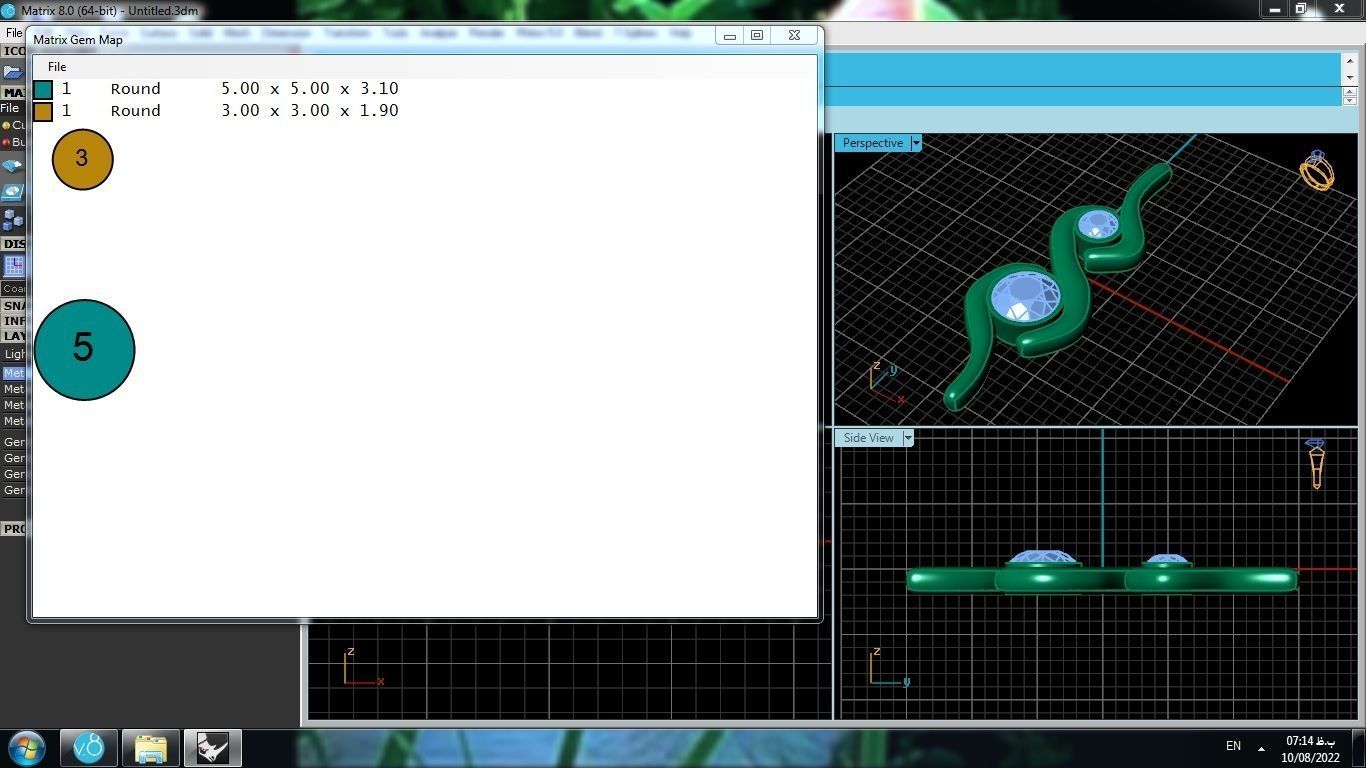The width and height of the screenshot is (1366, 768).
Task: Open the Side View viewport dropdown arrow
Action: point(908,438)
